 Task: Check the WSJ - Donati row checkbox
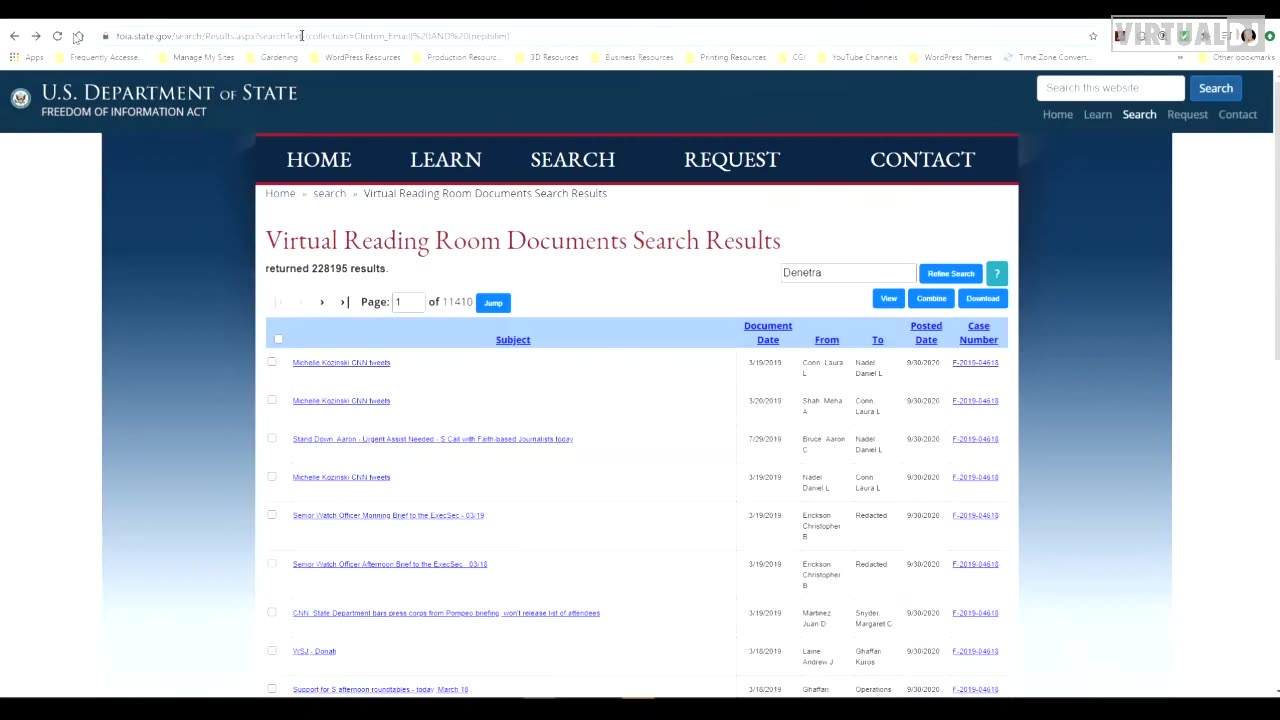272,651
